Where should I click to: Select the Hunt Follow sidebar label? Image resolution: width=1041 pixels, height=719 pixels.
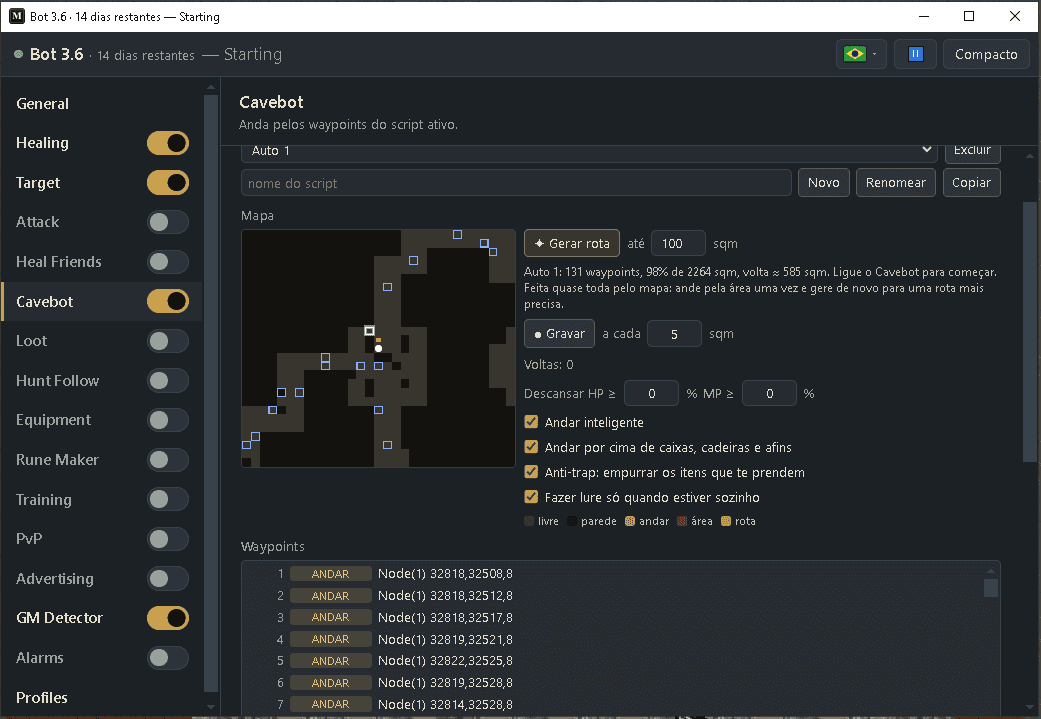(58, 380)
